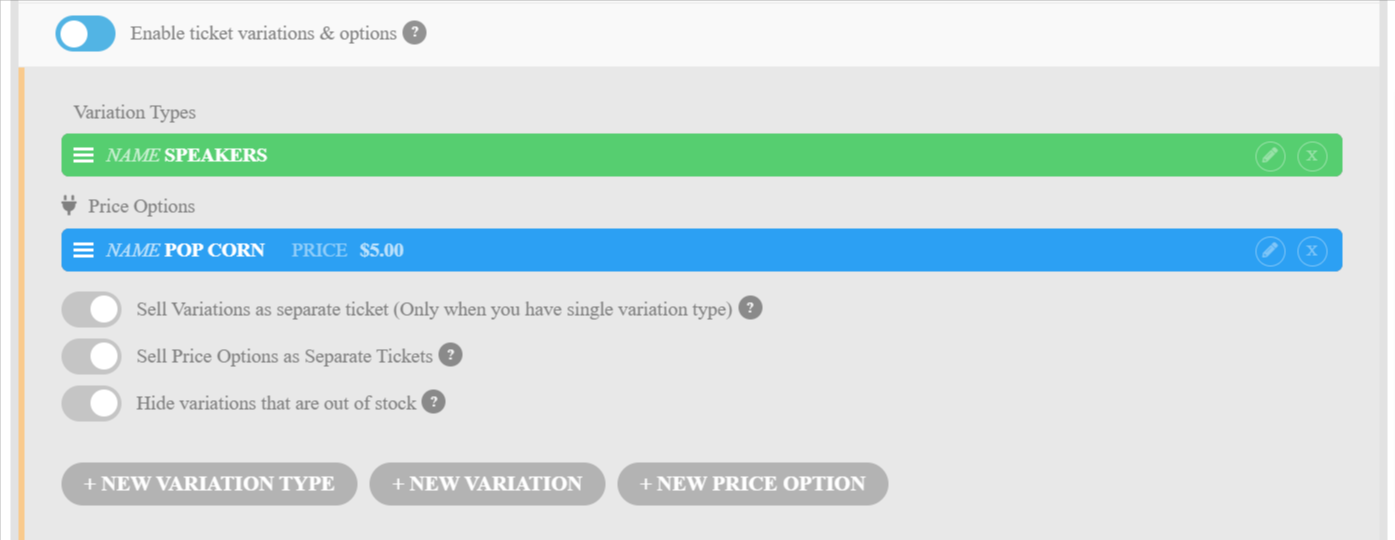The width and height of the screenshot is (1395, 540).
Task: Edit the POP CORN price option pencil
Action: [x=1270, y=251]
